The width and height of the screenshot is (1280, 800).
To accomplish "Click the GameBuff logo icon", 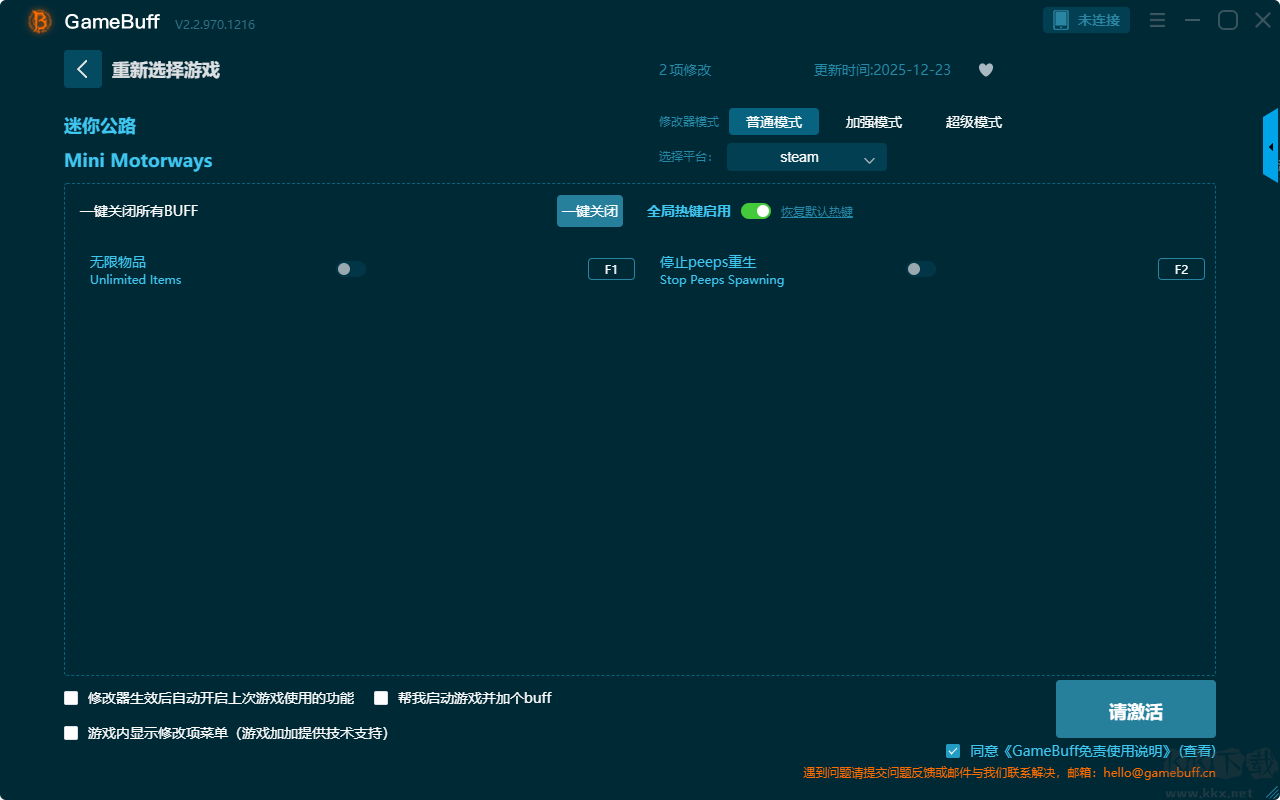I will pos(40,21).
